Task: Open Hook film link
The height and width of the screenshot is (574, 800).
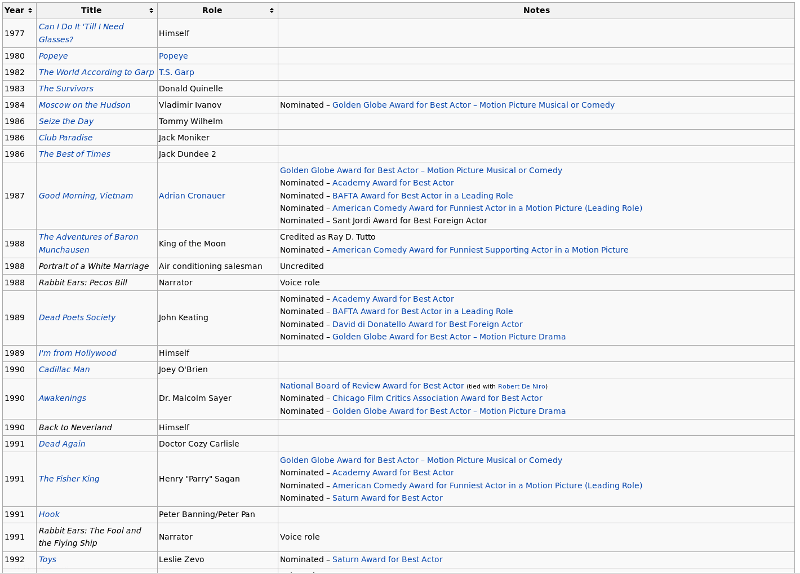Action: (49, 514)
